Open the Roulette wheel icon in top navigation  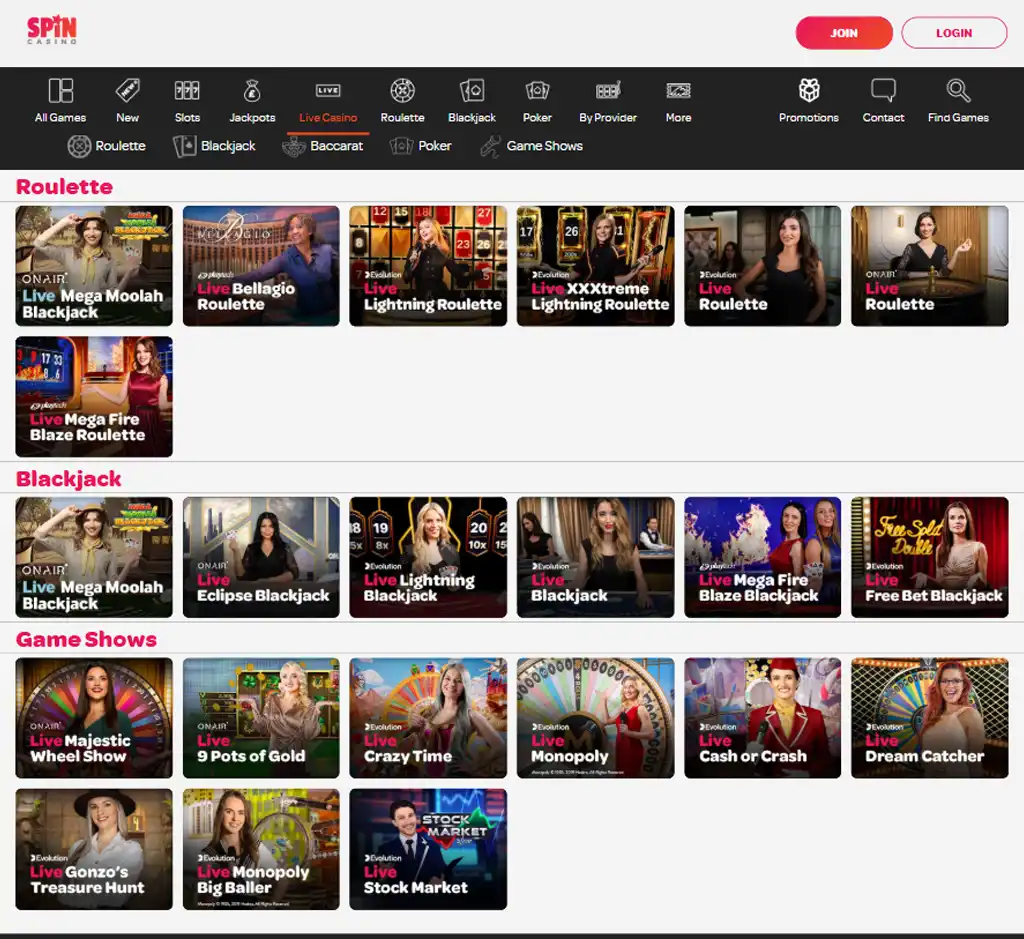point(402,90)
